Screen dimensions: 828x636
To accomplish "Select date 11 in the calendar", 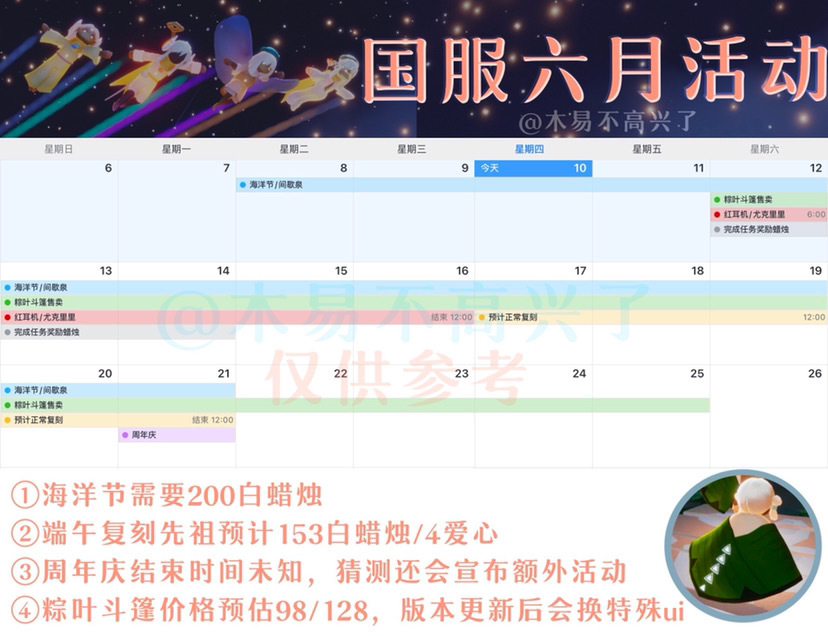I will (699, 168).
